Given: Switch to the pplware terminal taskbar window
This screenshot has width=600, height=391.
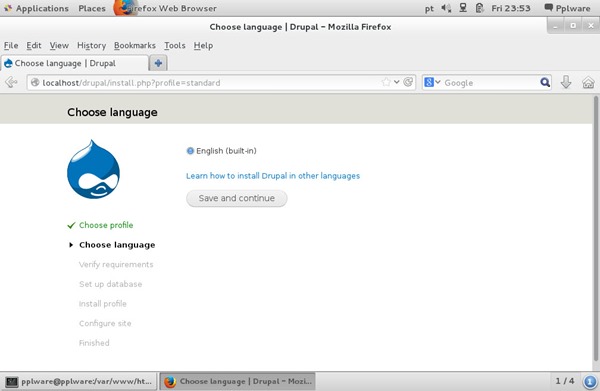Looking at the screenshot, I should 79,381.
